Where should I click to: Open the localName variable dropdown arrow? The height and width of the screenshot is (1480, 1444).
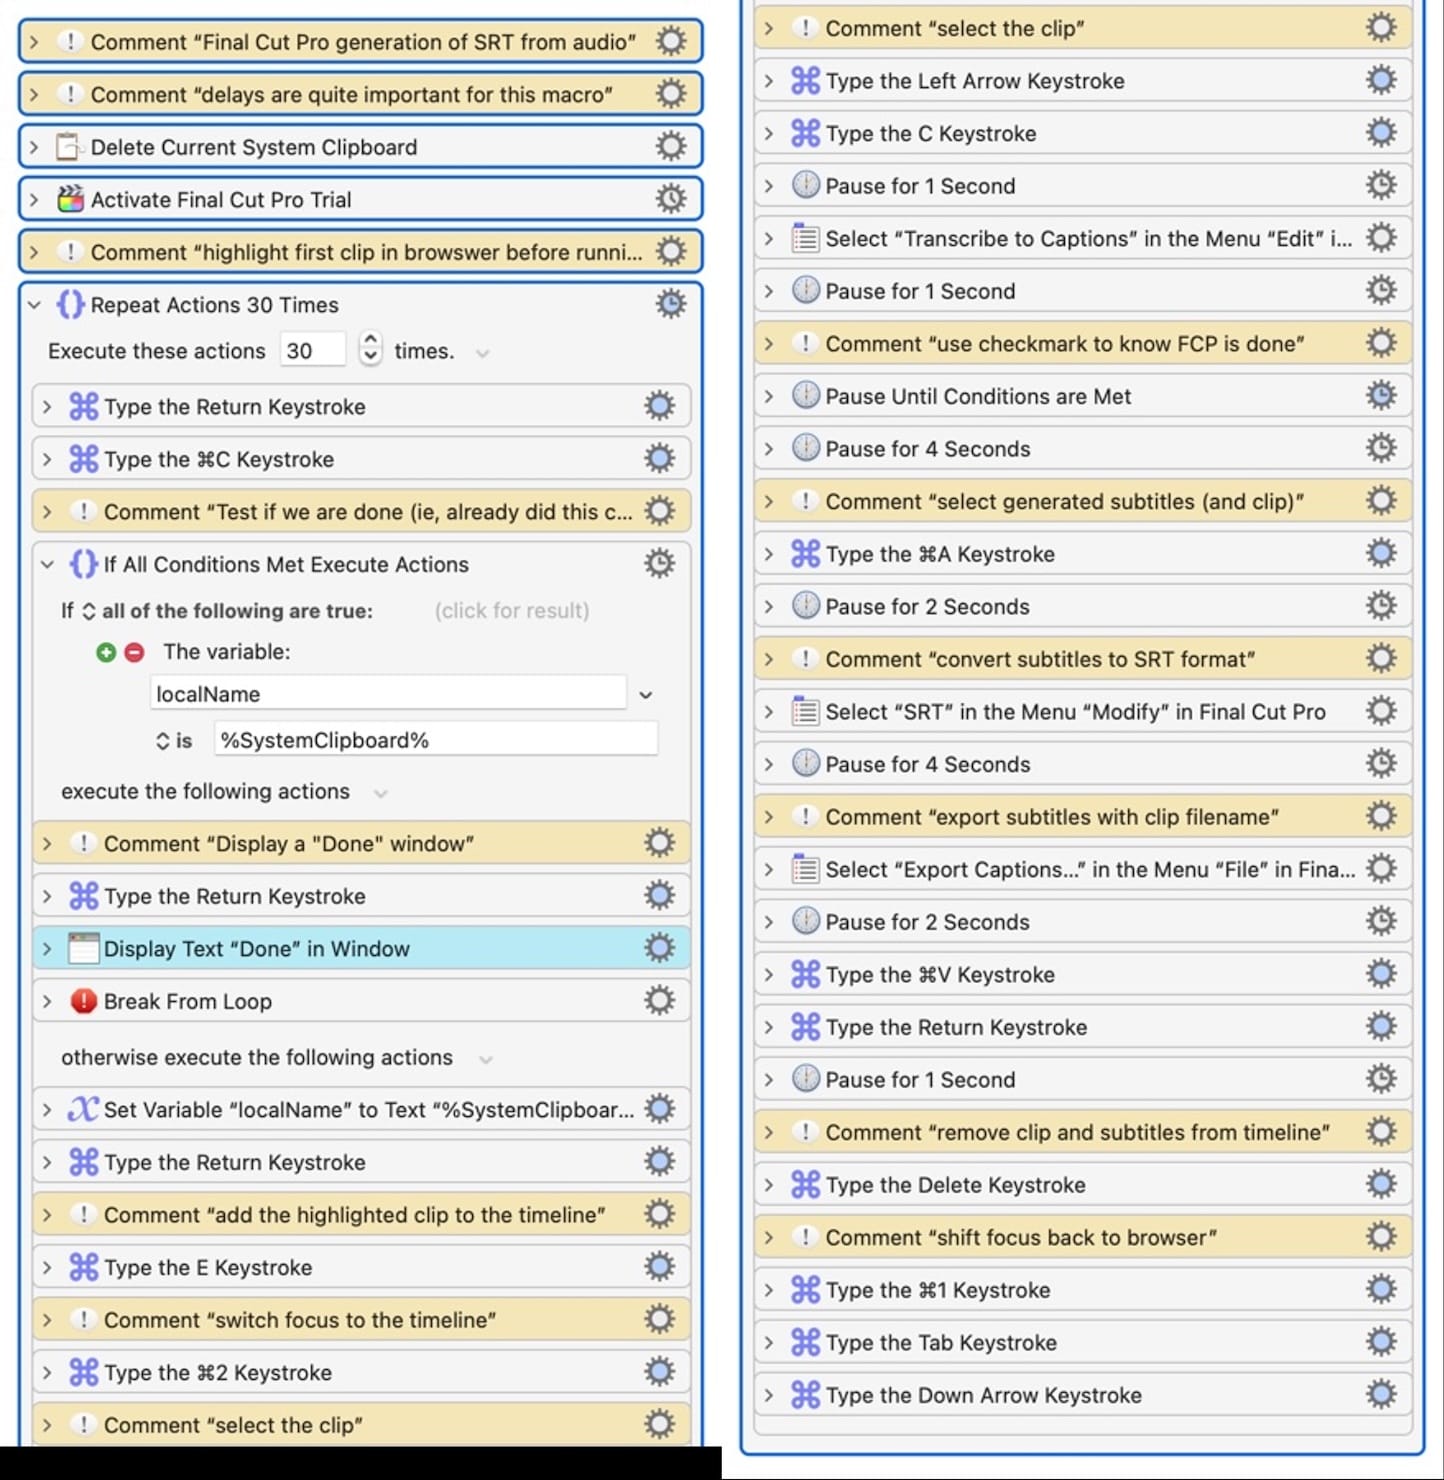pos(646,694)
